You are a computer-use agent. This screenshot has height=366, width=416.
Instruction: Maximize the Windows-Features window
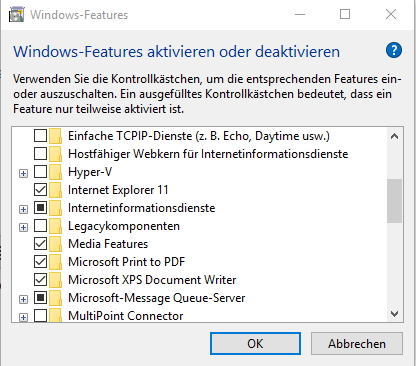tap(345, 14)
